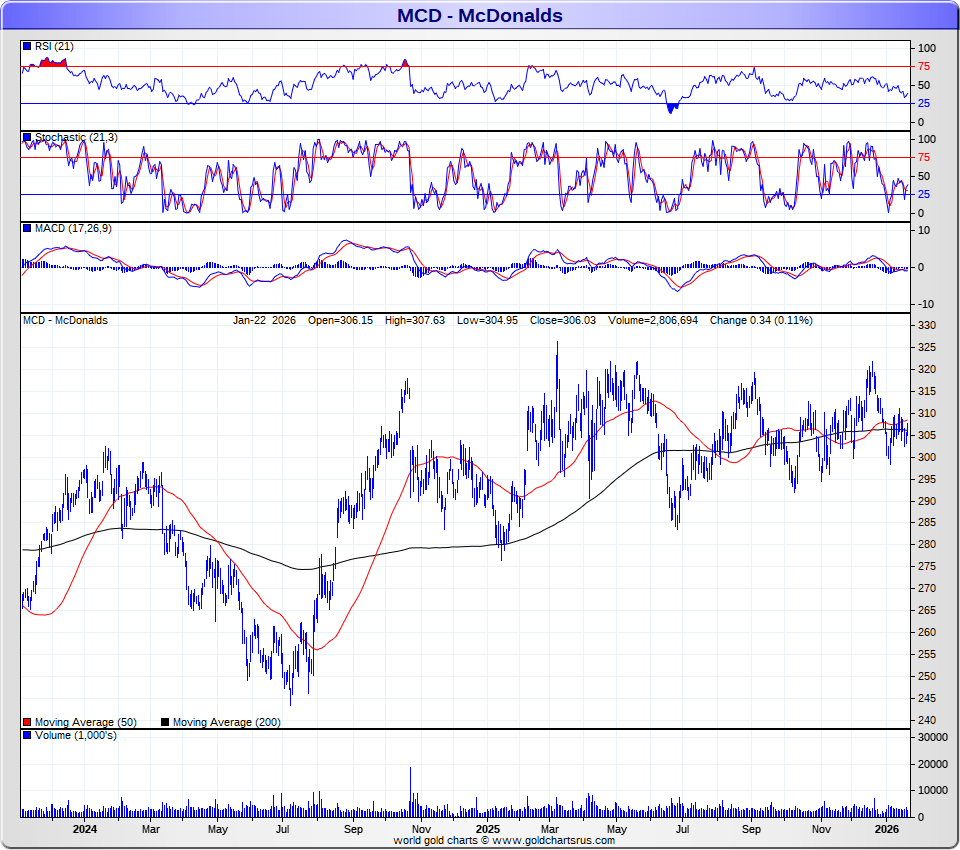The height and width of the screenshot is (850, 960).
Task: Click the 'MCD - McDonalds' chart title
Action: 479,15
